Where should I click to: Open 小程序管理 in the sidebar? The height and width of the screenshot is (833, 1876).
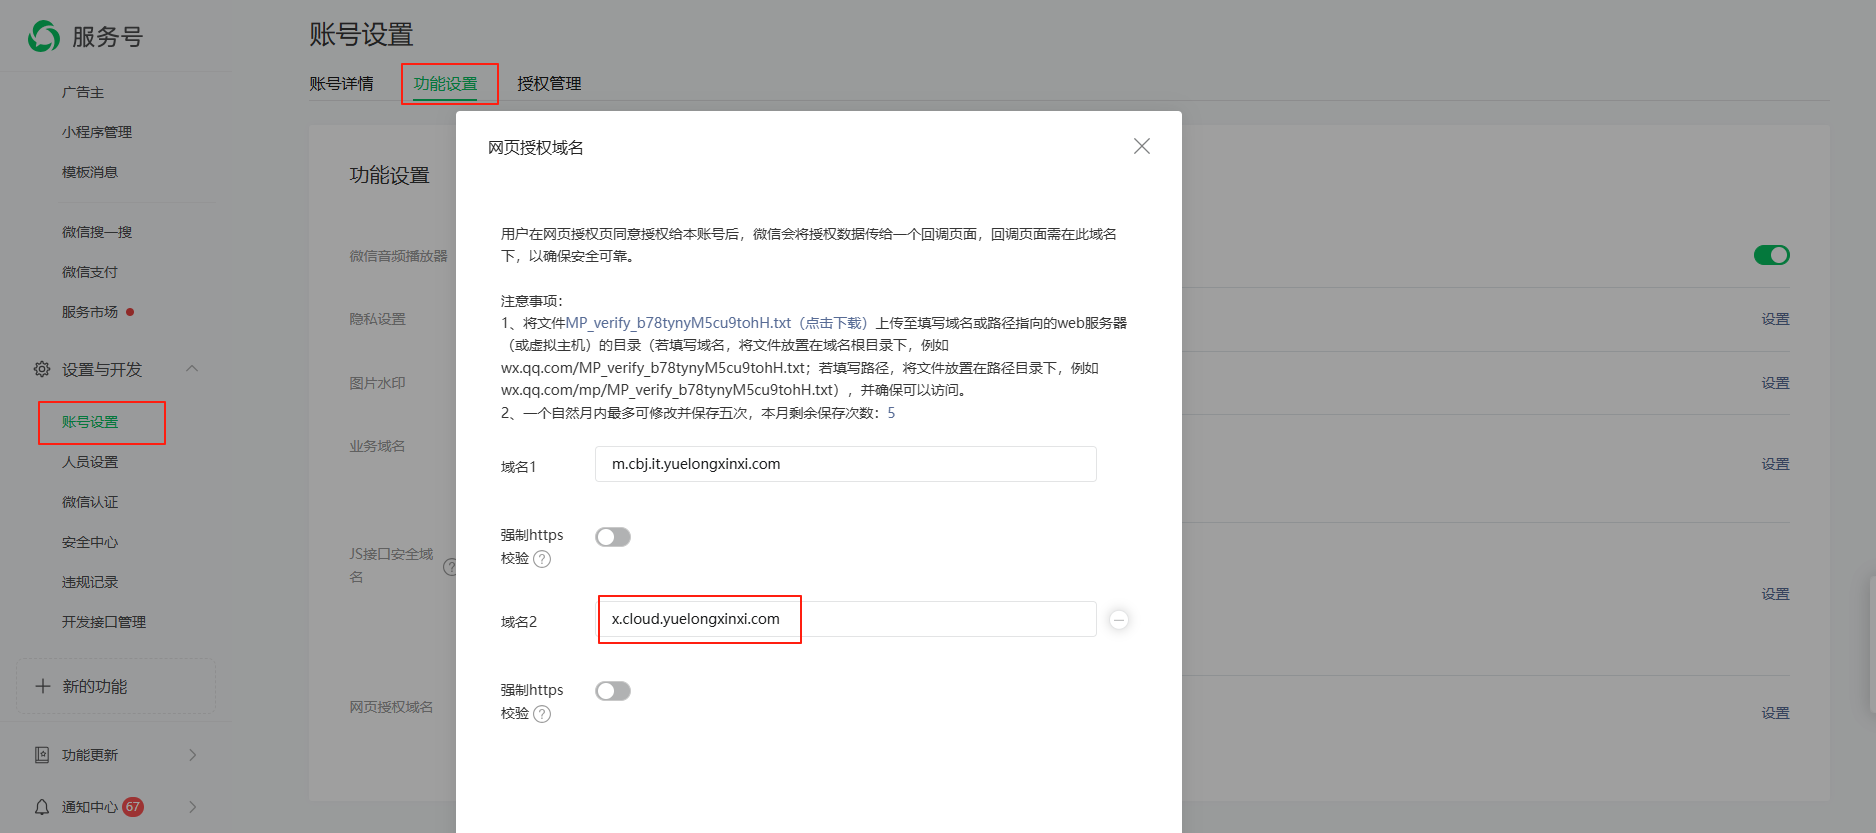pos(97,132)
